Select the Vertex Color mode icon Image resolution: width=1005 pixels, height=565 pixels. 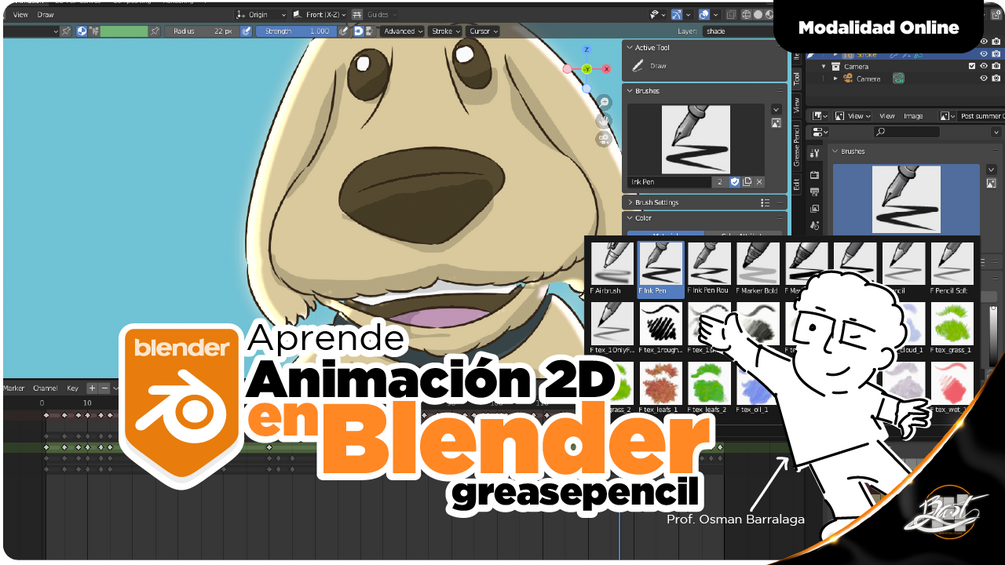pos(94,31)
